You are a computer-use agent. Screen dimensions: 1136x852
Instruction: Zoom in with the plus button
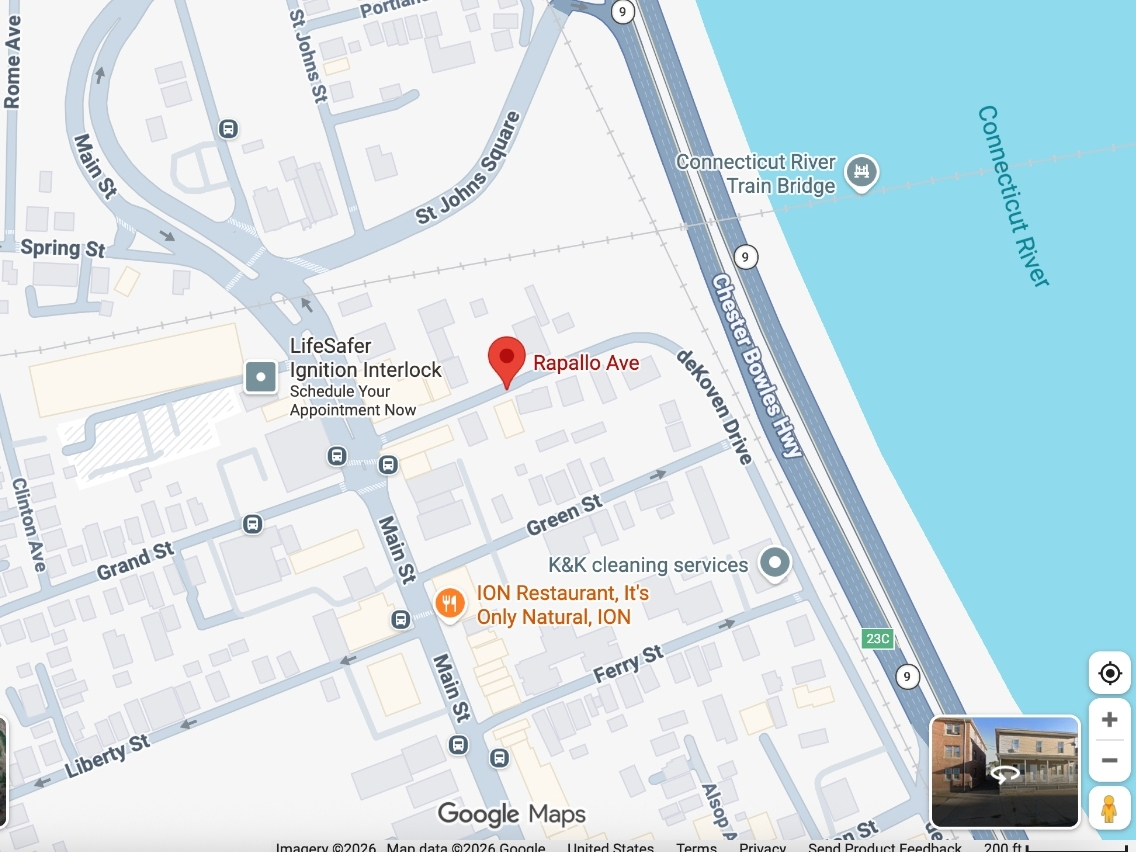click(x=1109, y=720)
